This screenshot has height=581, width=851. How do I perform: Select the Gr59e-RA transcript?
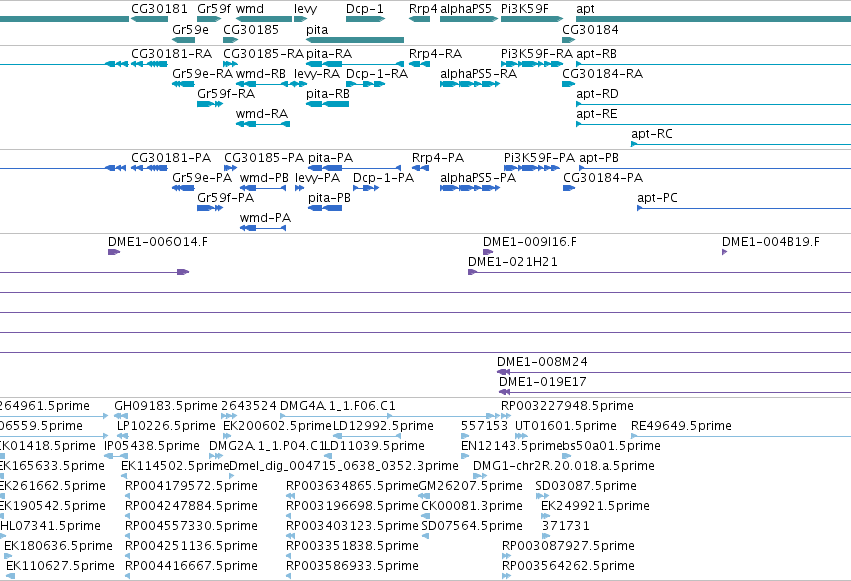183,84
